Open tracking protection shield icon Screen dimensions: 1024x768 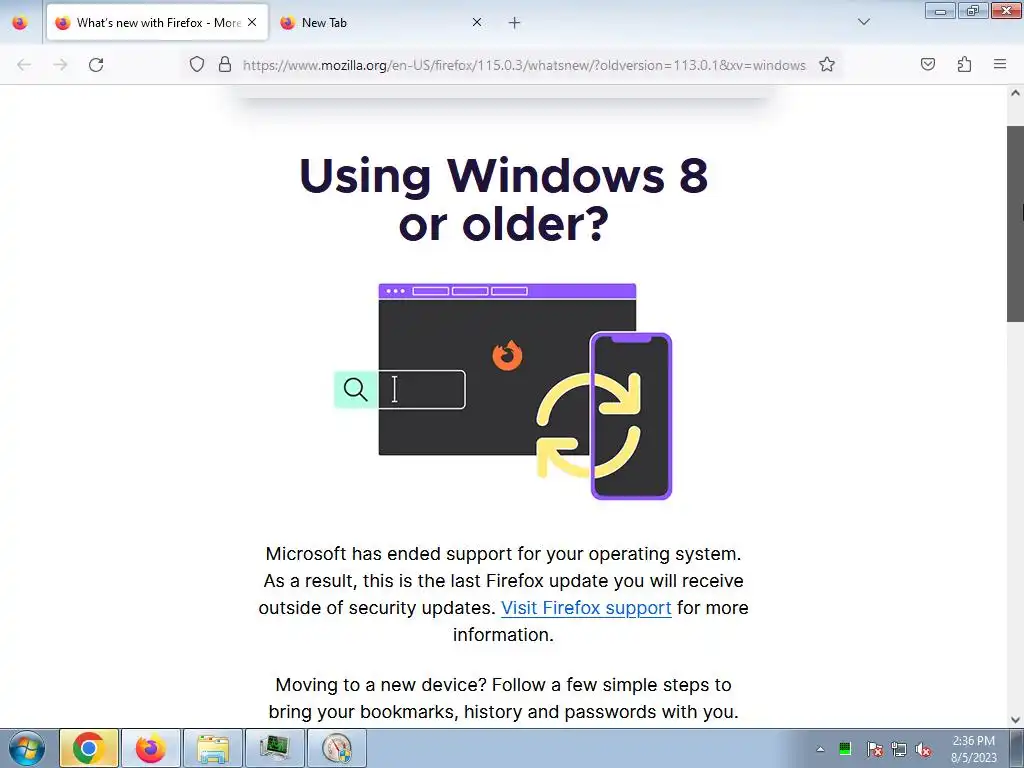tap(197, 65)
